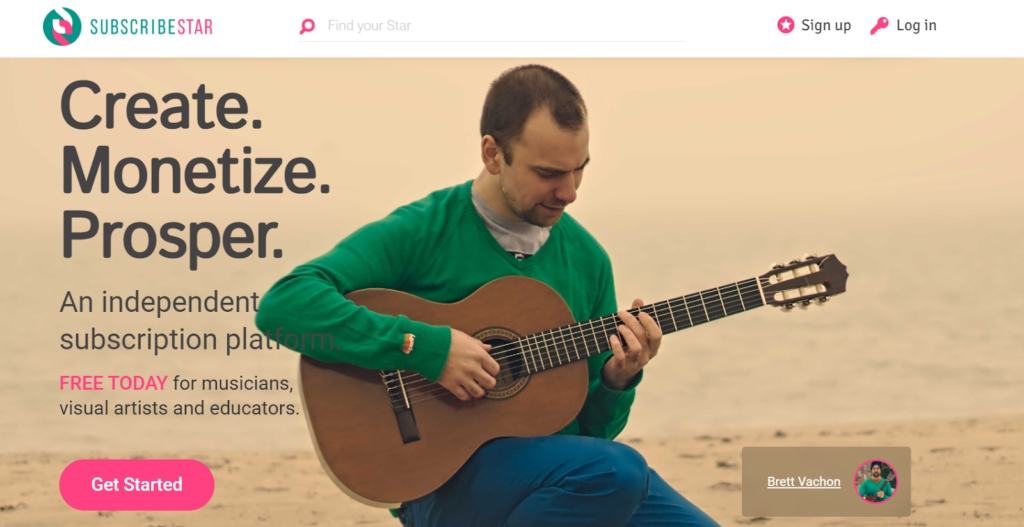Click the FREE TODAY pink text
This screenshot has width=1024, height=527.
[x=114, y=383]
